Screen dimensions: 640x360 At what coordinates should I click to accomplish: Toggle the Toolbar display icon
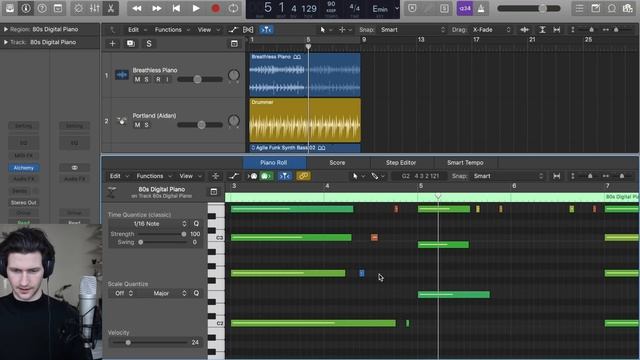[x=58, y=8]
